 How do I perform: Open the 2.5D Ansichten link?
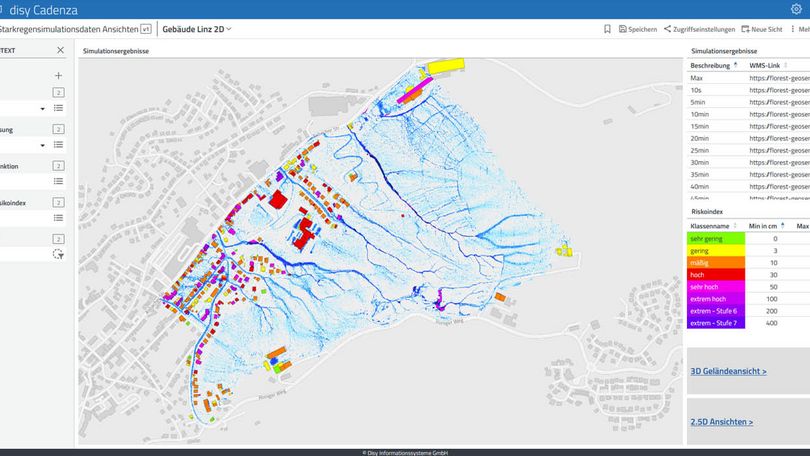[x=722, y=423]
